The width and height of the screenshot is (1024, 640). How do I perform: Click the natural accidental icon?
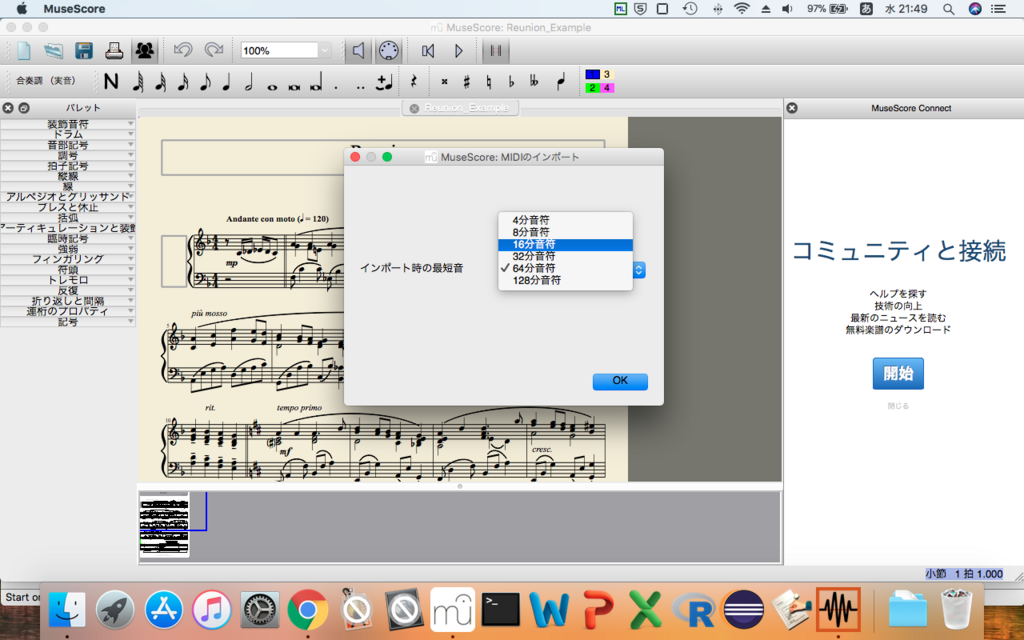489,82
